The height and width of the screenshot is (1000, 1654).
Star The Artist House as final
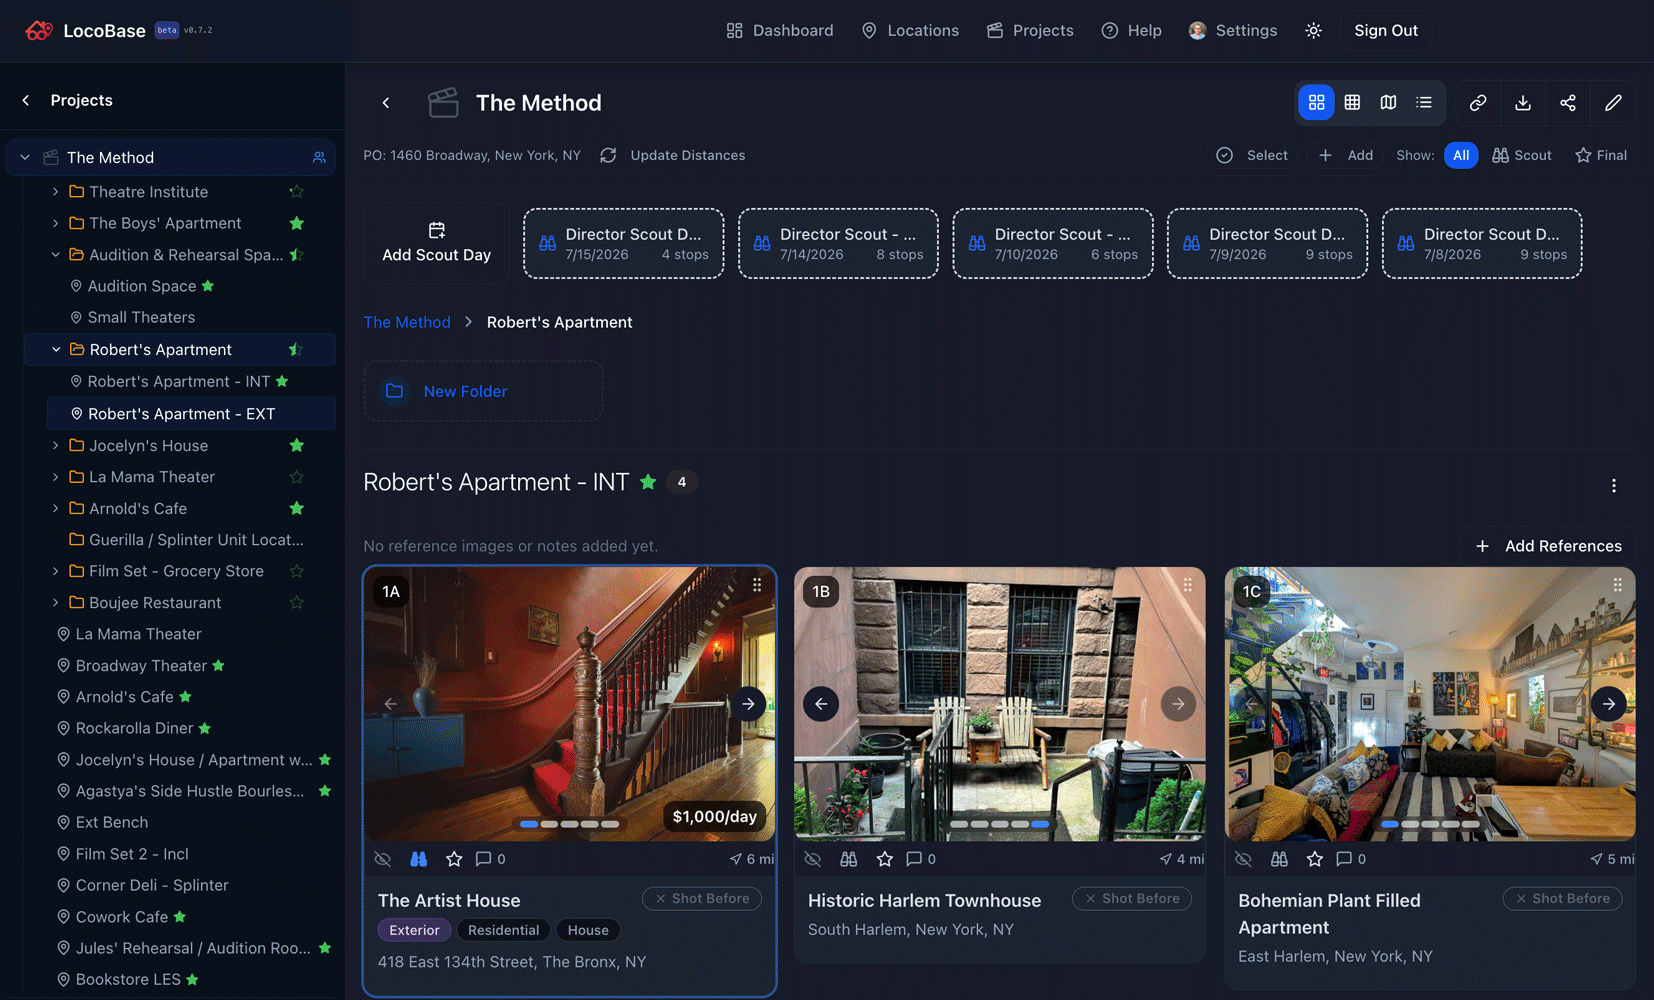click(x=454, y=859)
